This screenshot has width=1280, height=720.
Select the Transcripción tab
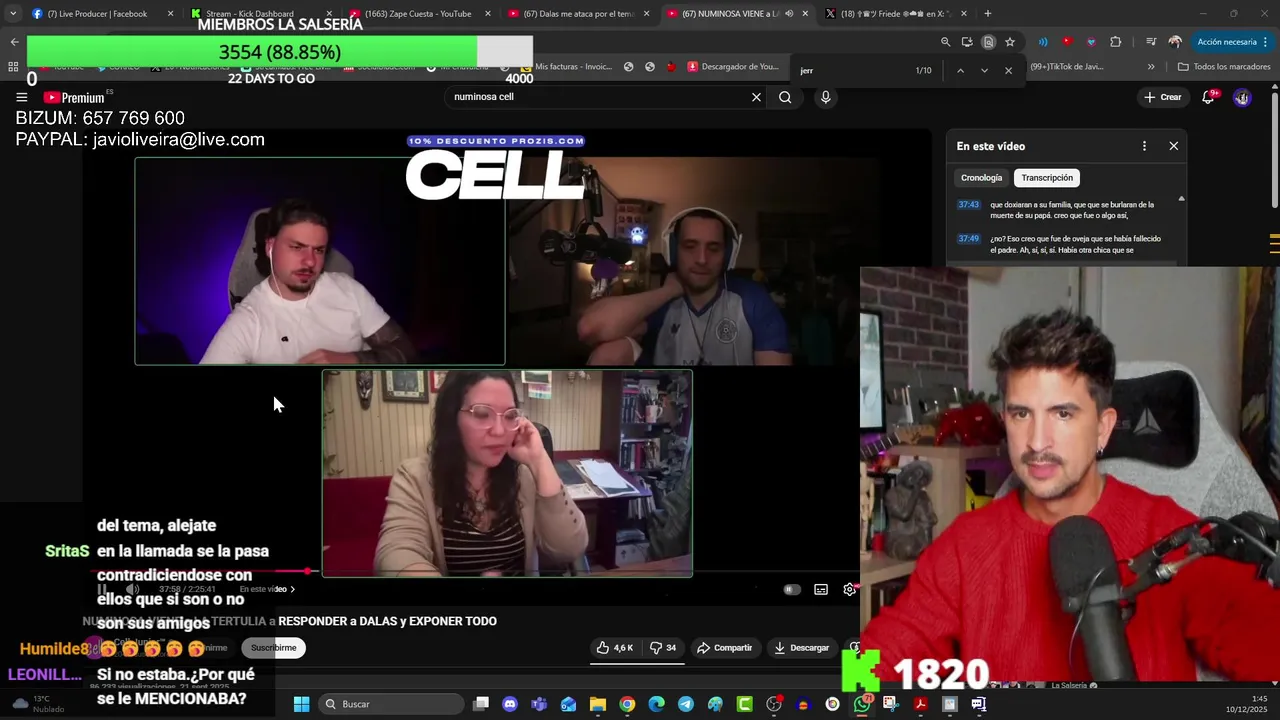pyautogui.click(x=1047, y=178)
